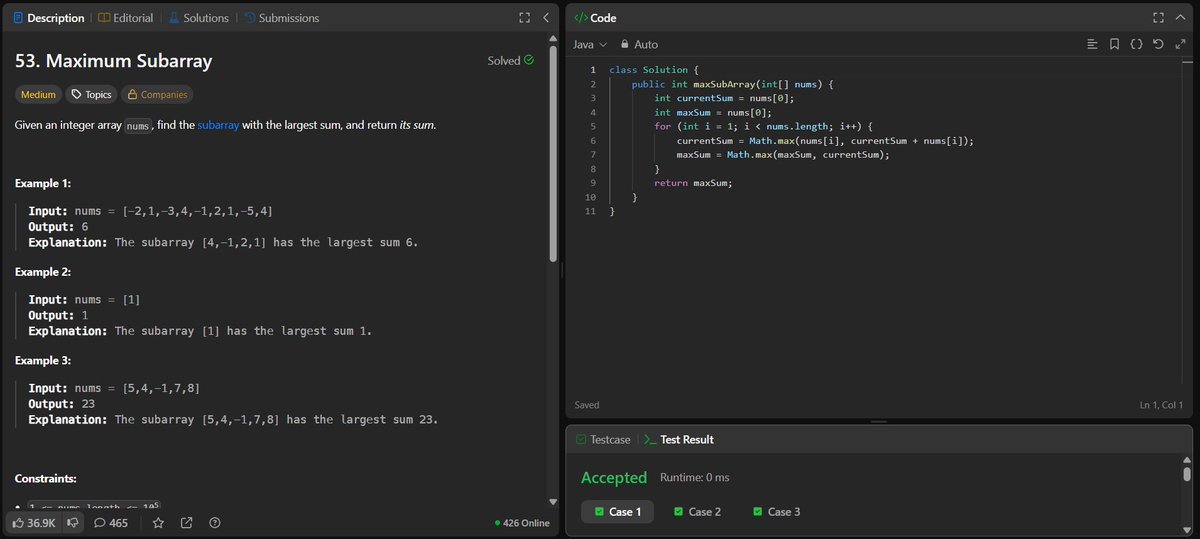Click the Code panel header tab
The width and height of the screenshot is (1200, 539).
[595, 18]
